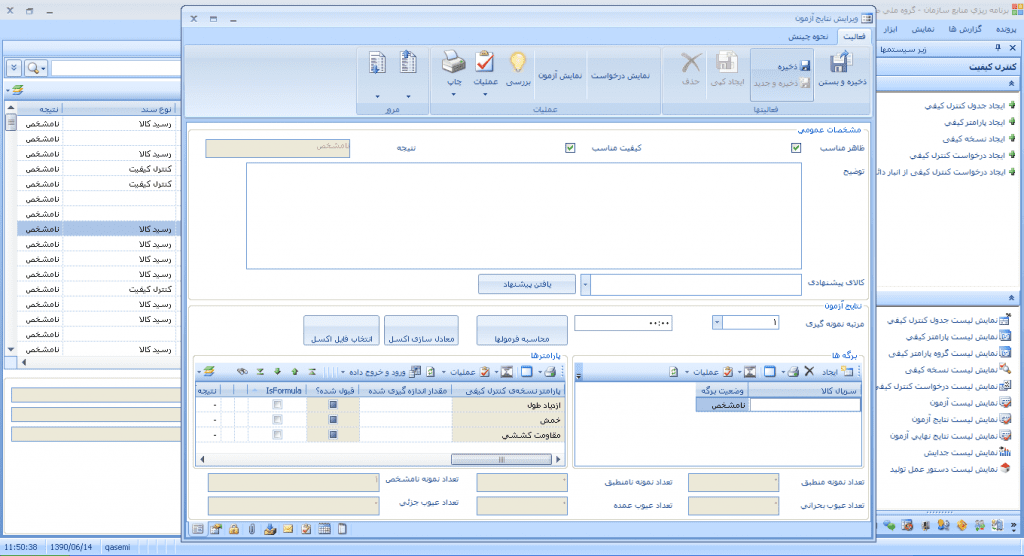Click the Print (چاپ) printer icon
The width and height of the screenshot is (1024, 556).
click(x=452, y=61)
